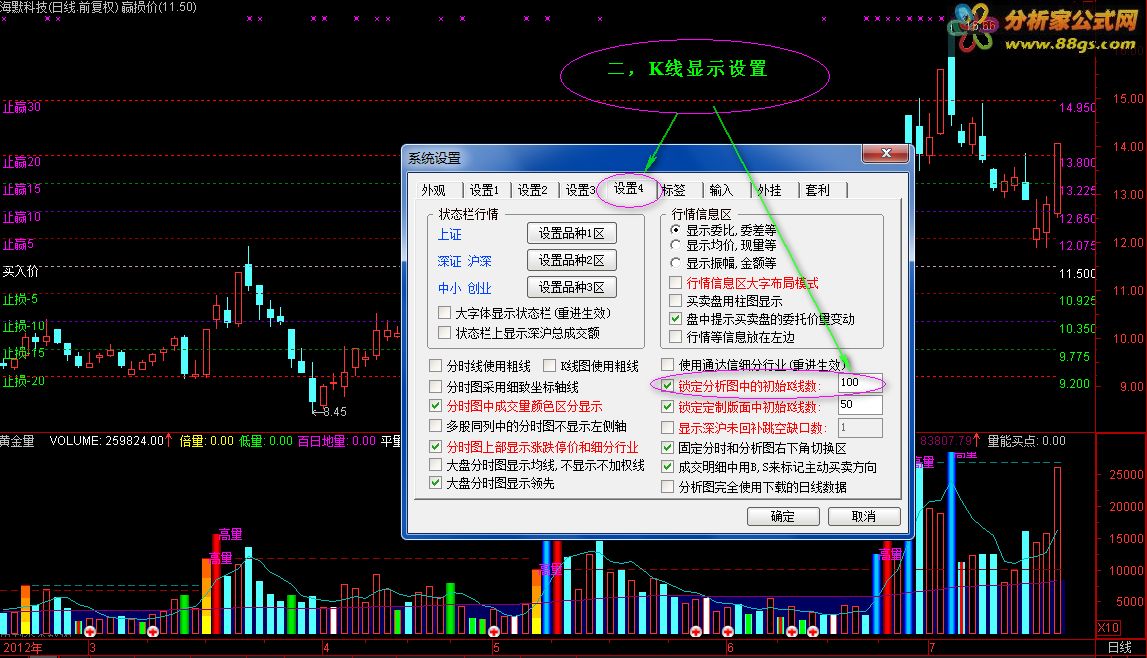Select the 显示委比,委差等 radio option

pyautogui.click(x=676, y=230)
